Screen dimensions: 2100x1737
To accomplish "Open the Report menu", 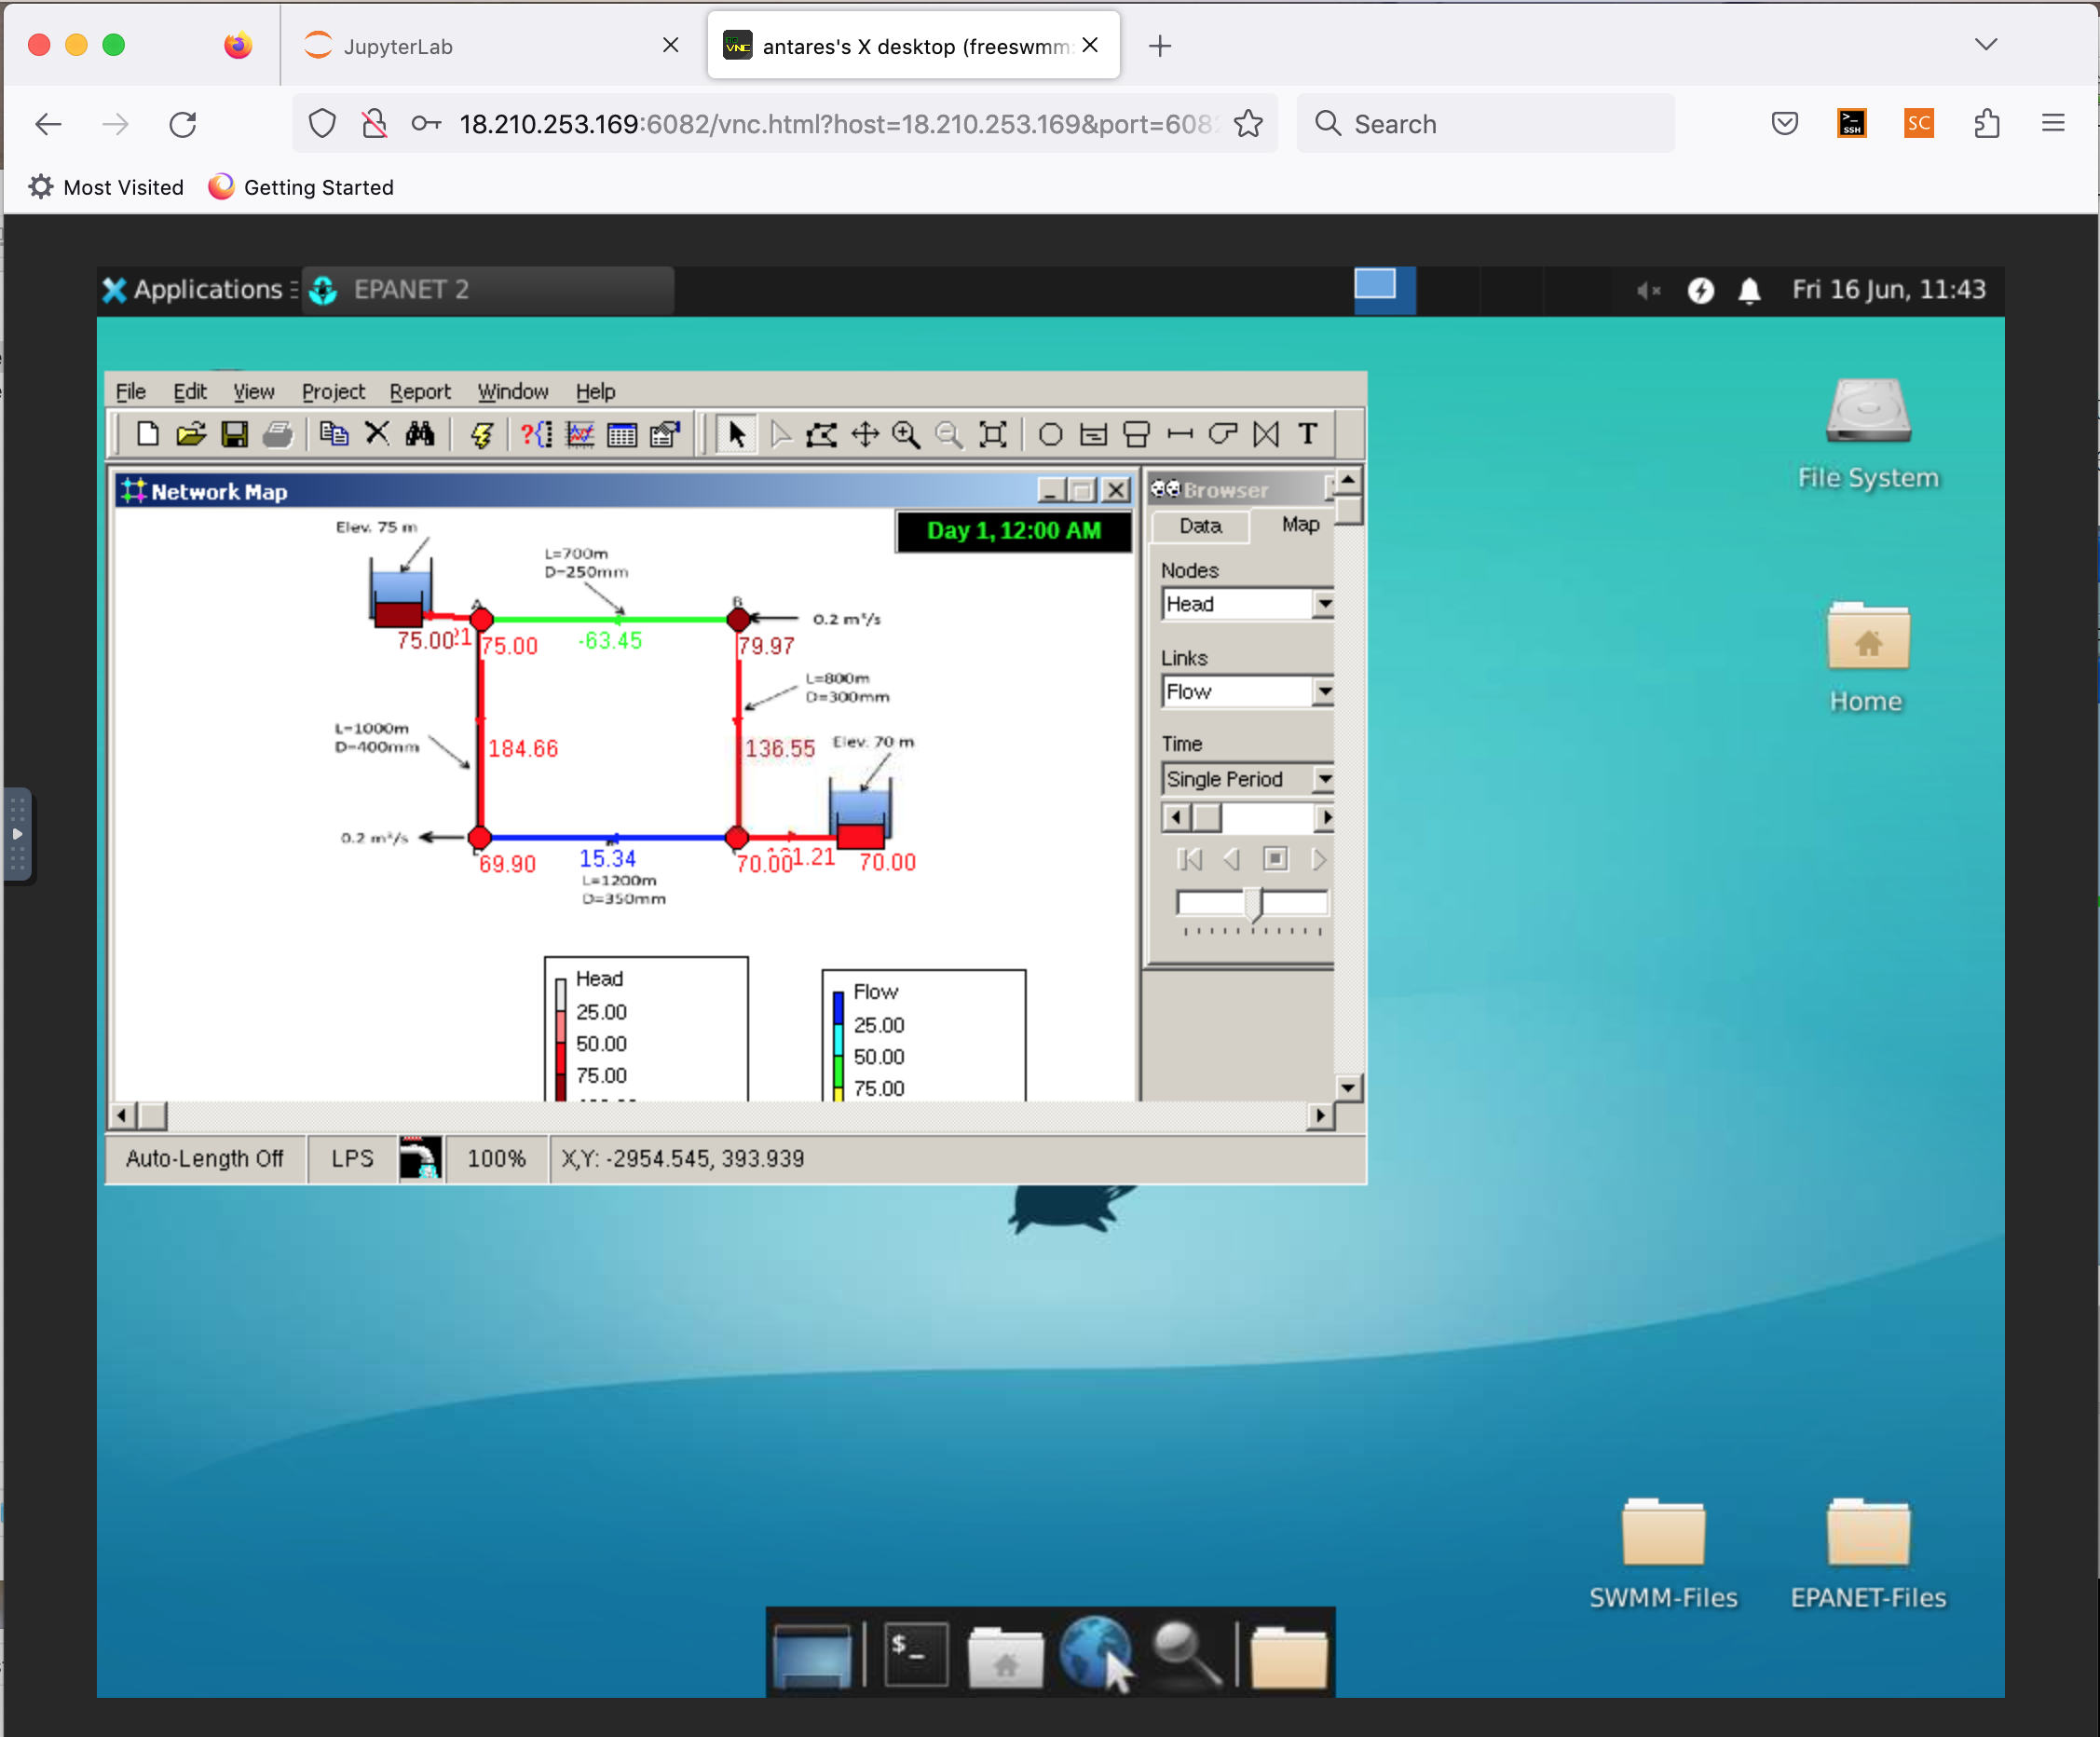I will click(420, 391).
